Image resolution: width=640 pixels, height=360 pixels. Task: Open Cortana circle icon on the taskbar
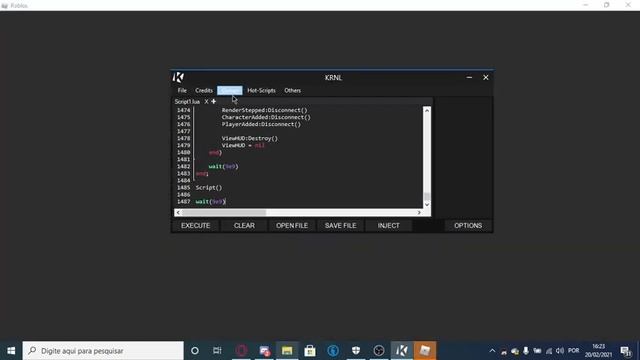point(195,351)
